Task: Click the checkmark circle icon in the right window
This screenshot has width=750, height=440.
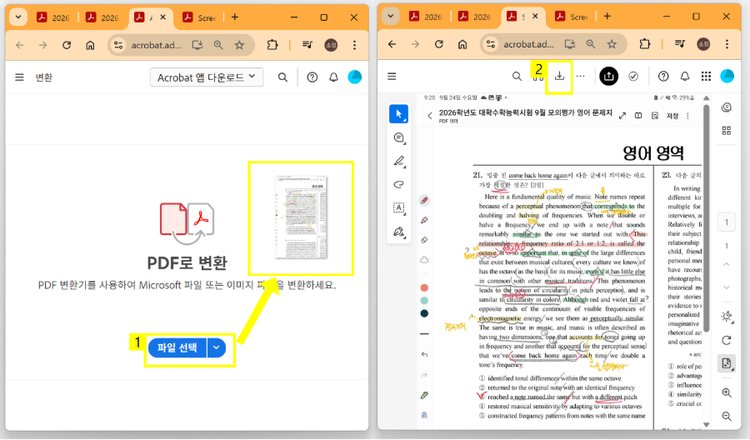Action: pyautogui.click(x=633, y=76)
